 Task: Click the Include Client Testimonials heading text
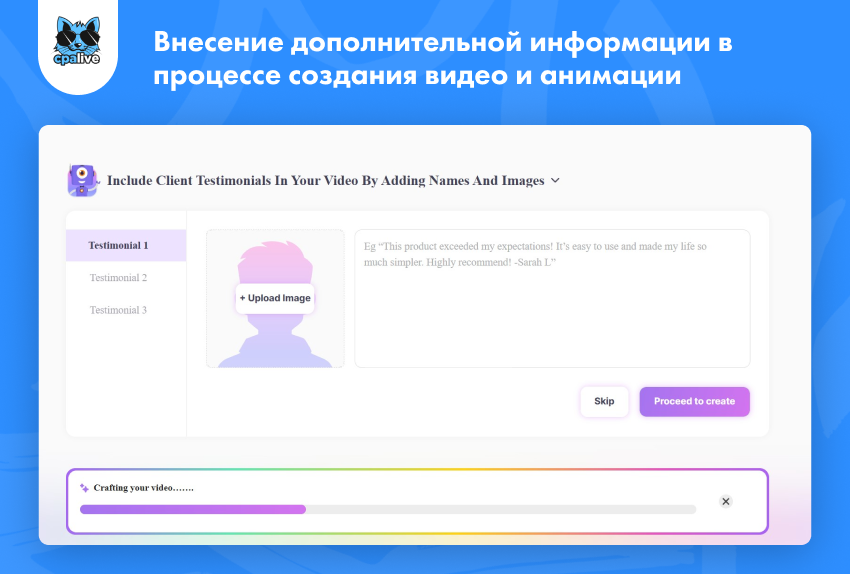click(x=325, y=180)
